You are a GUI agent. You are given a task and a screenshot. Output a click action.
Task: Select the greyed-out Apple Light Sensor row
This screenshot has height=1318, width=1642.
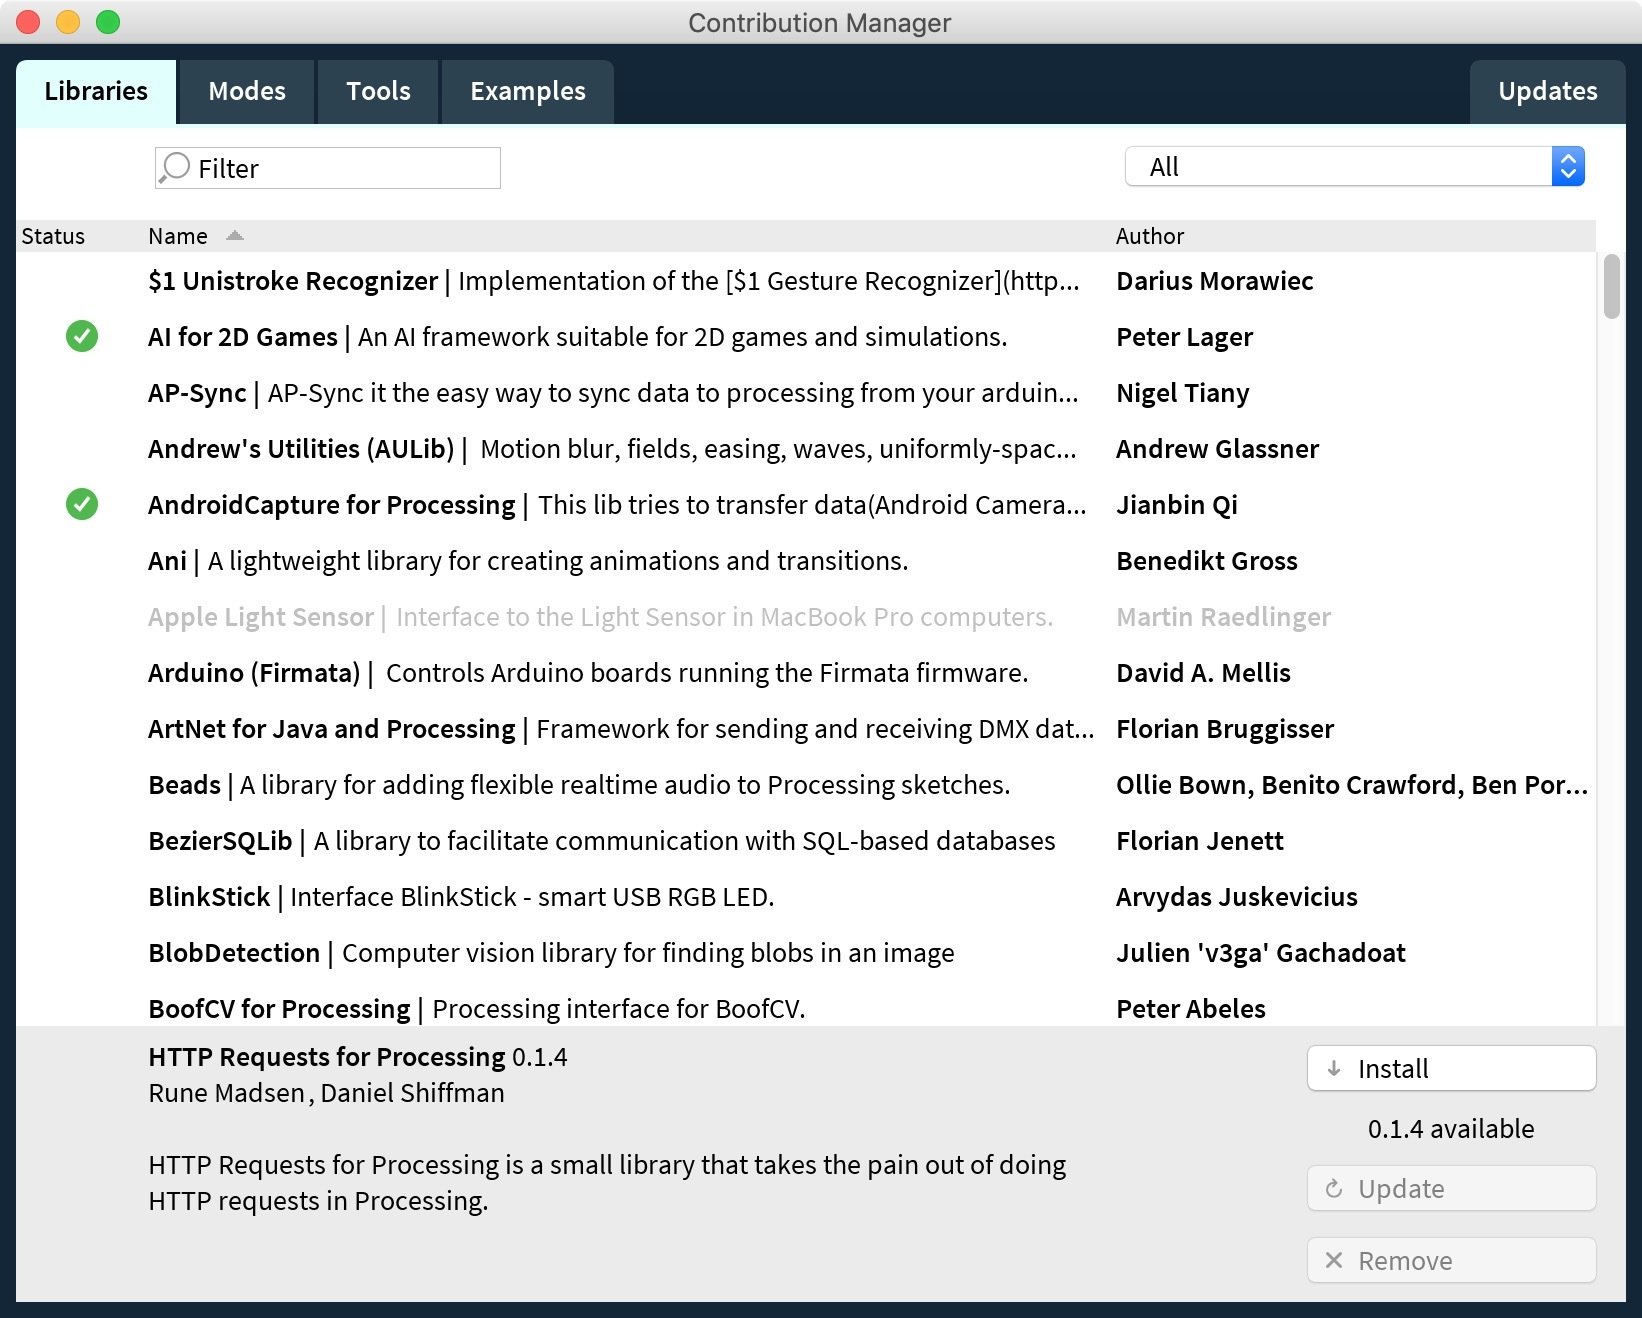806,617
